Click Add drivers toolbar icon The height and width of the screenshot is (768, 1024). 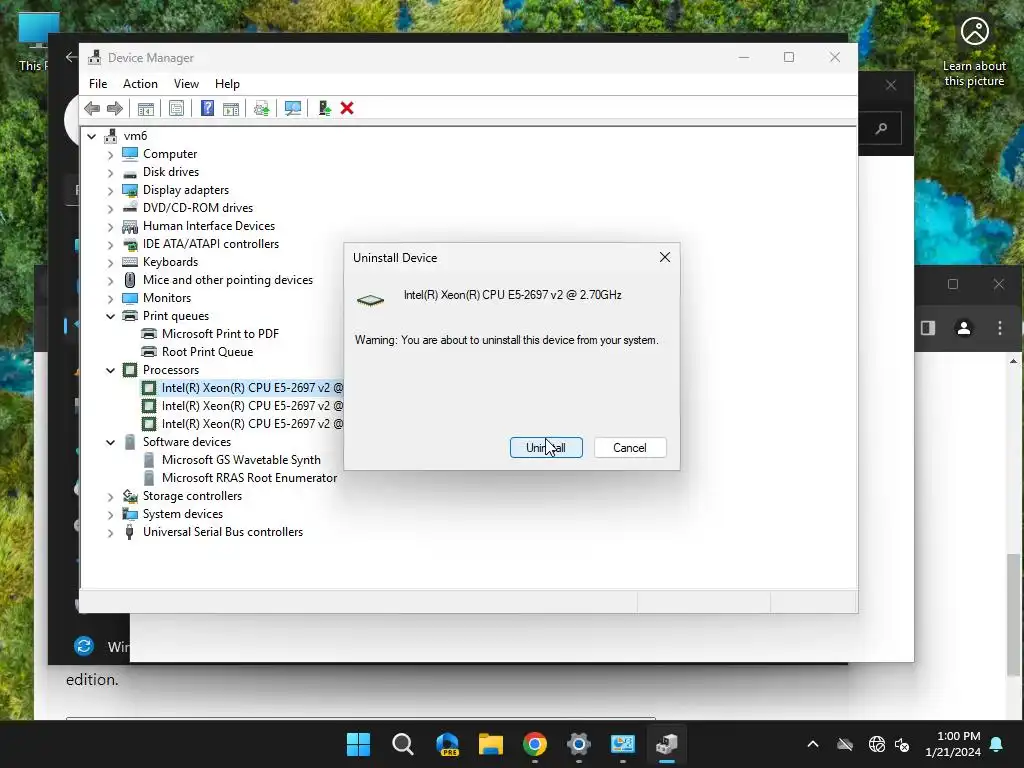pyautogui.click(x=325, y=108)
